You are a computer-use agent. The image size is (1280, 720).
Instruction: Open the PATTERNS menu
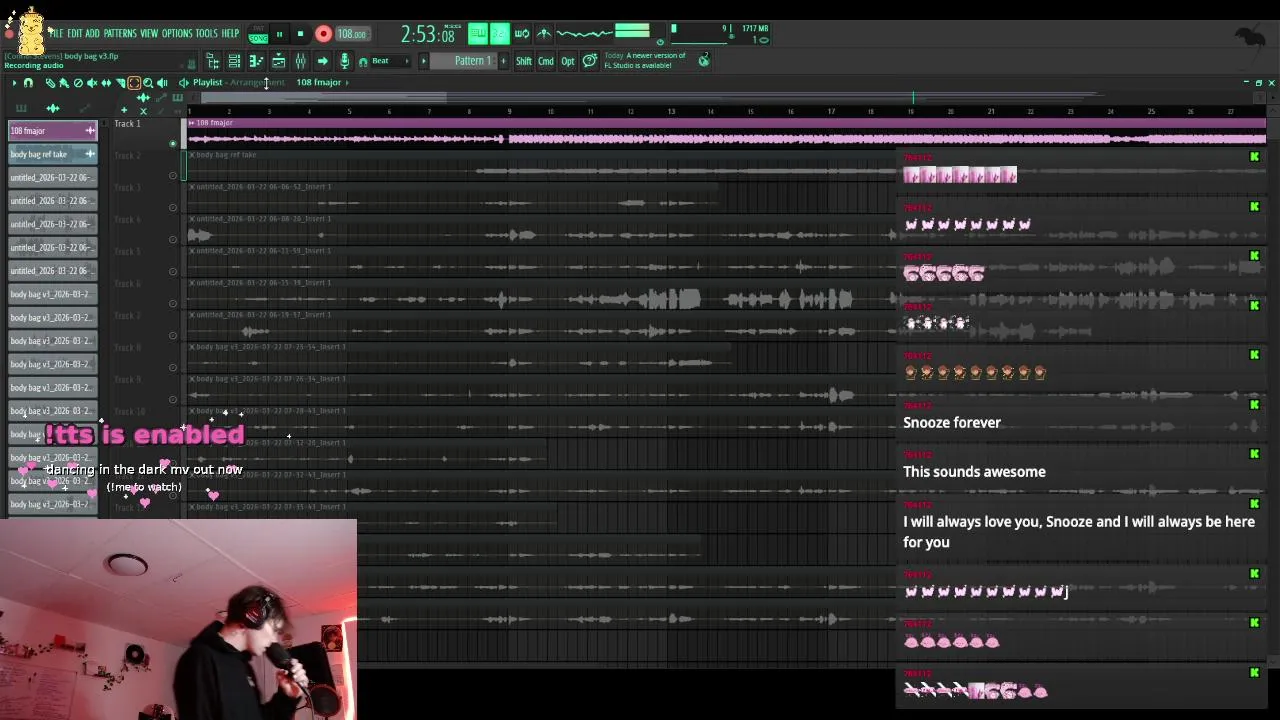point(120,34)
